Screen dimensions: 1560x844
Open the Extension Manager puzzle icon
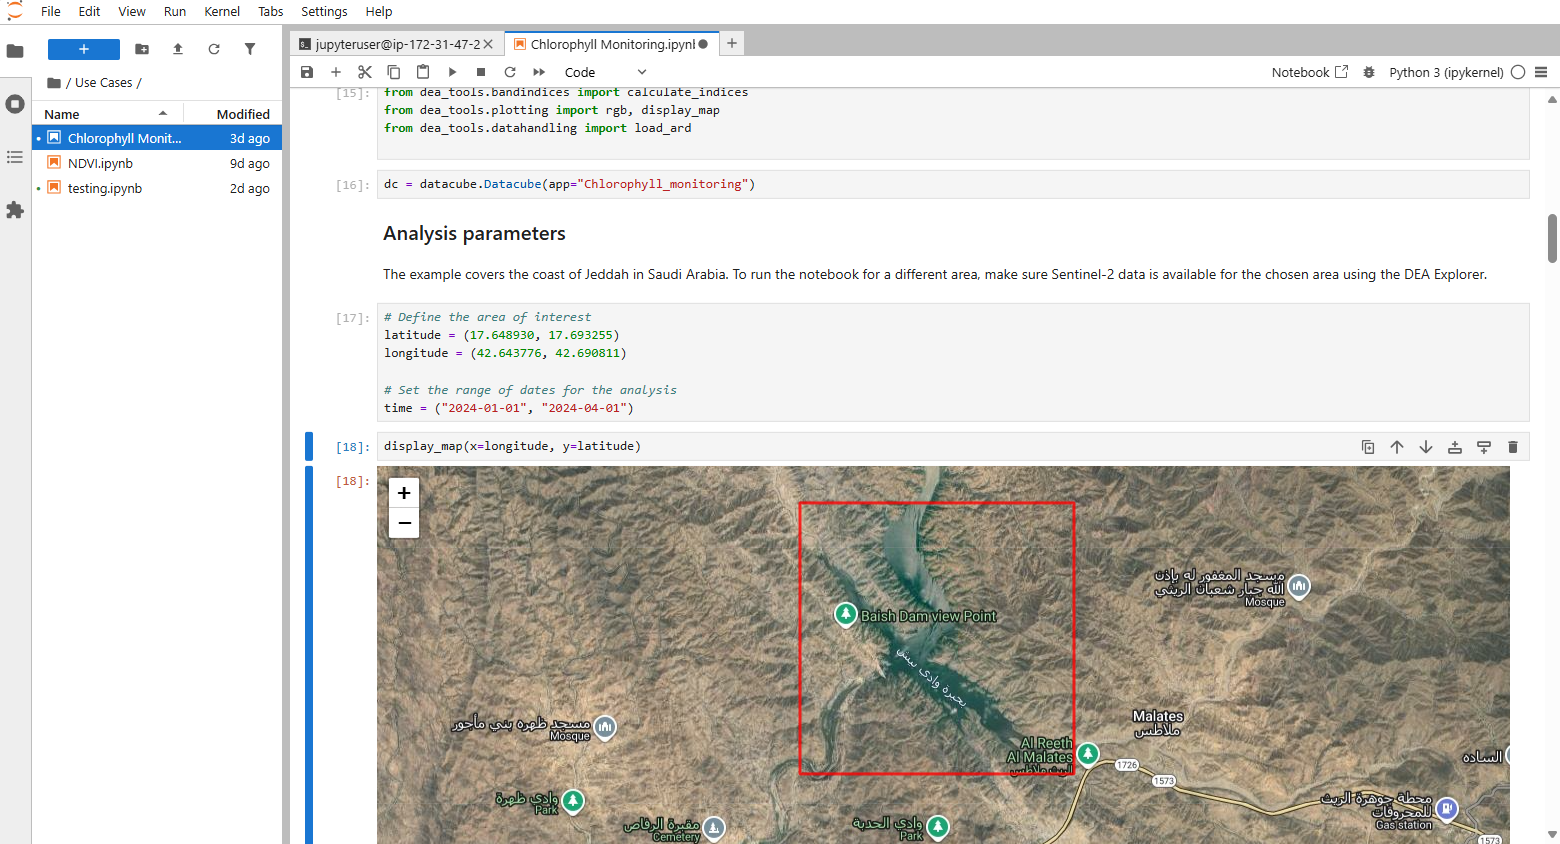tap(15, 210)
